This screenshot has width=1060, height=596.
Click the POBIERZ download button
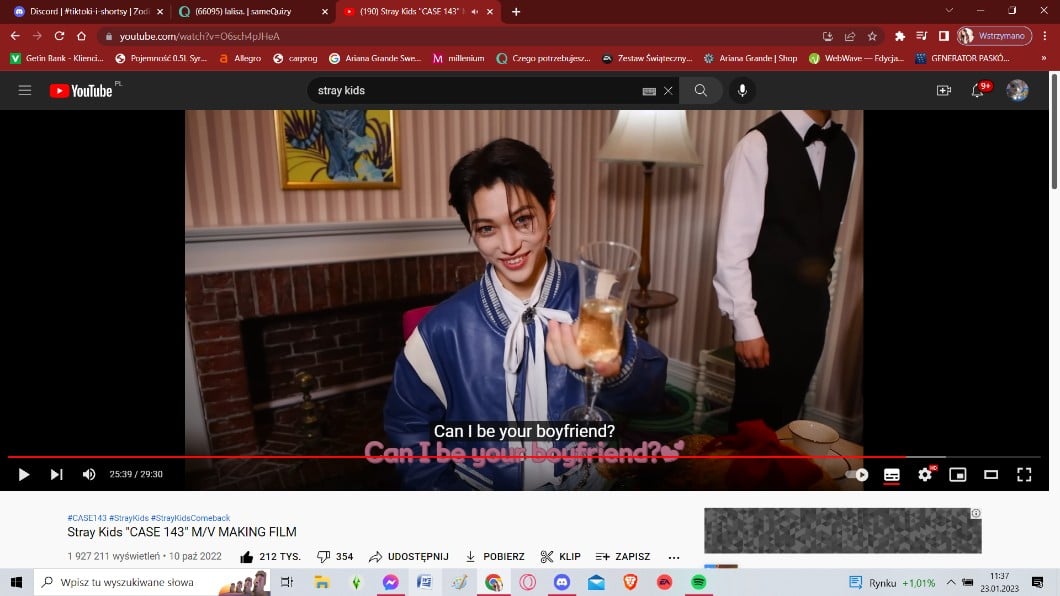[495, 556]
